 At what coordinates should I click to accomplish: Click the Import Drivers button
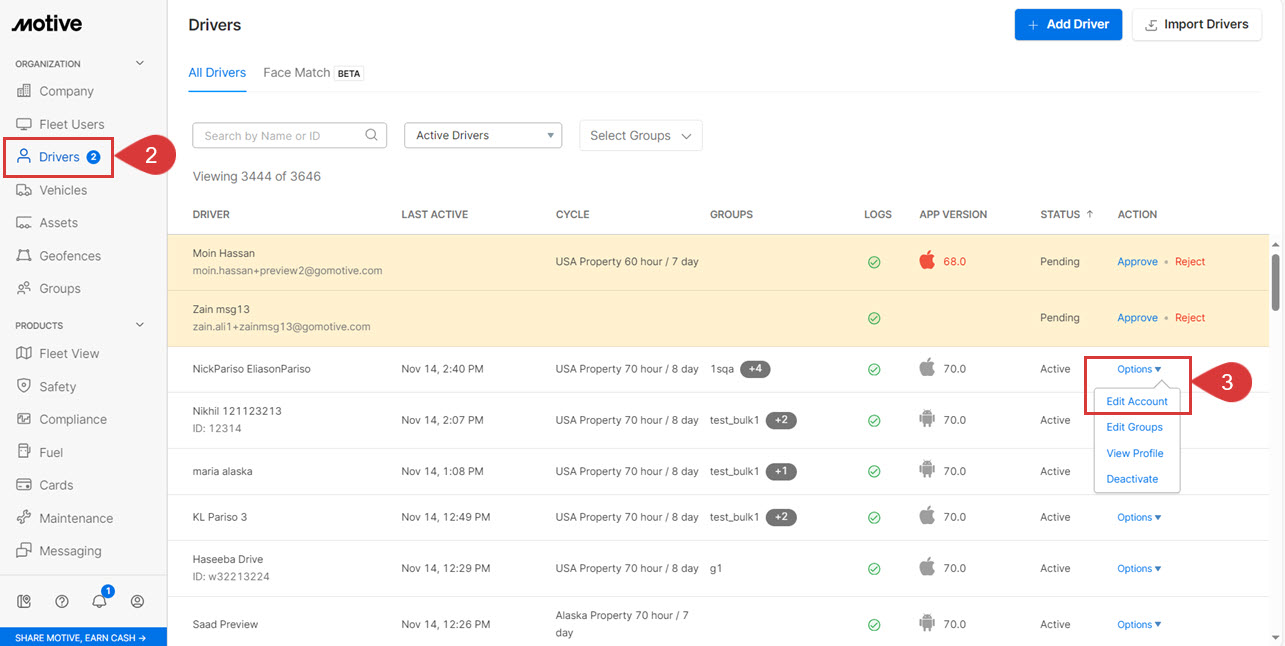click(1196, 24)
